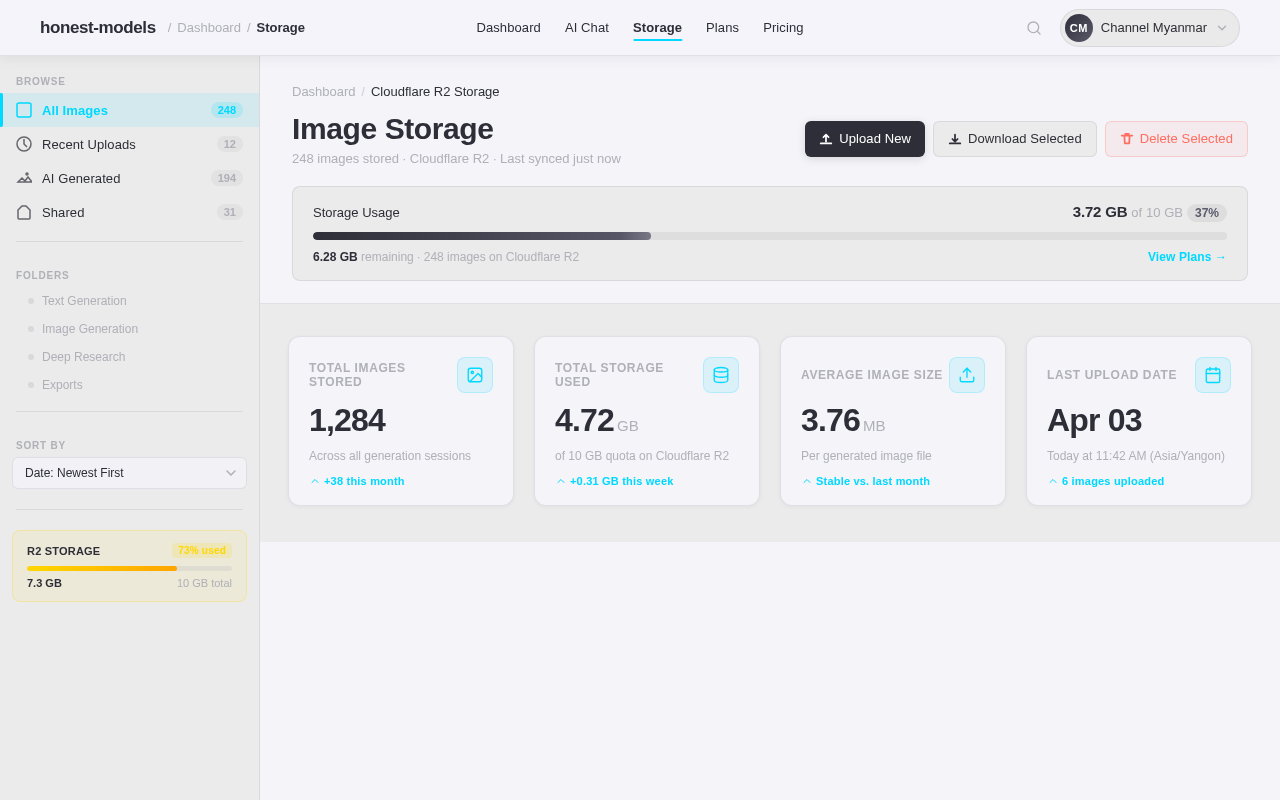
Task: Open the Date: Newest First sort dropdown
Action: coord(129,473)
